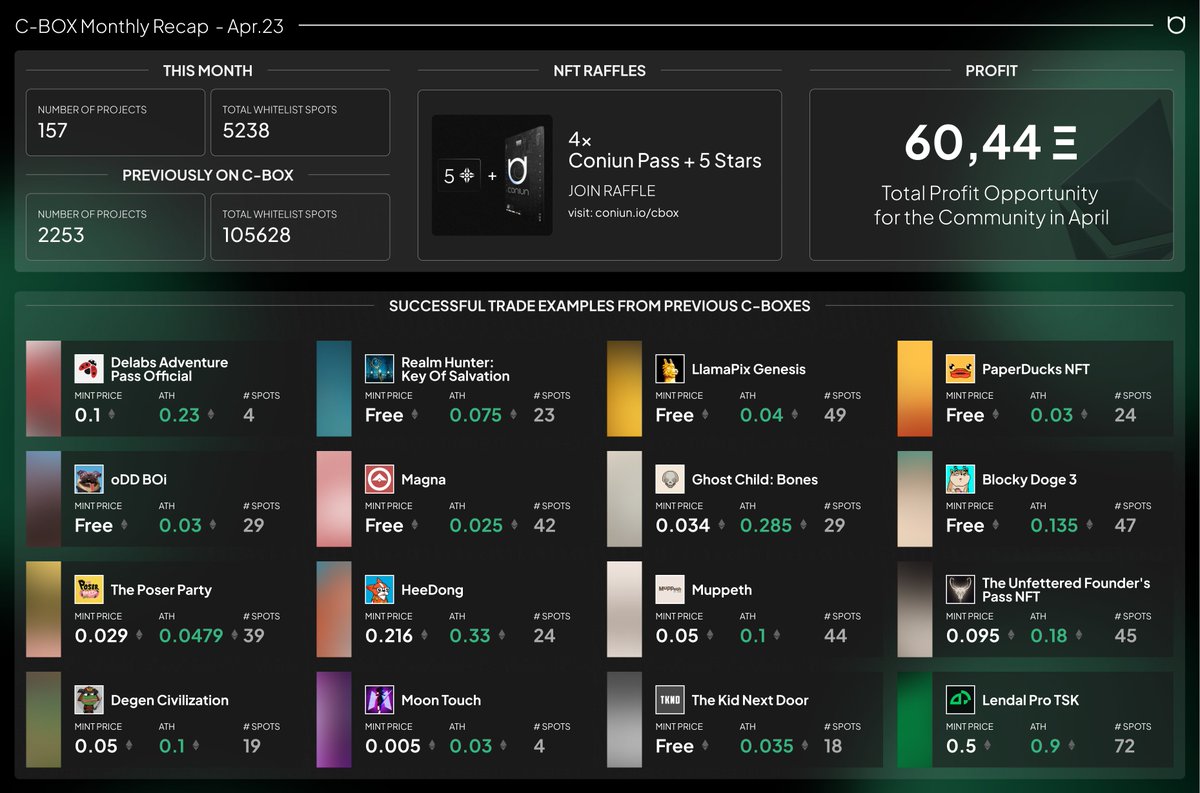
Task: Click the Coniun logo in header corner
Action: (1176, 25)
